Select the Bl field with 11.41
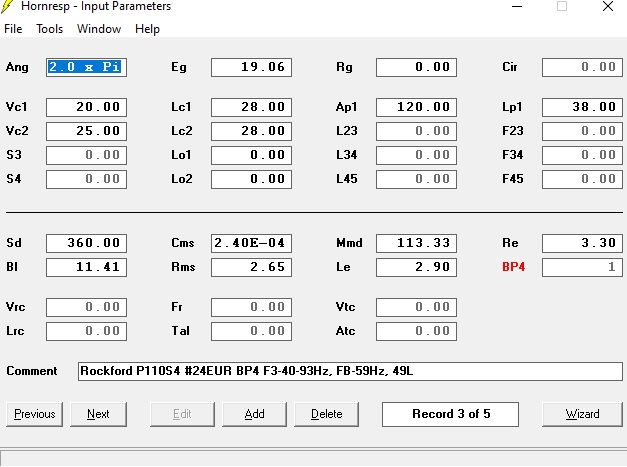The height and width of the screenshot is (467, 627). pos(86,267)
